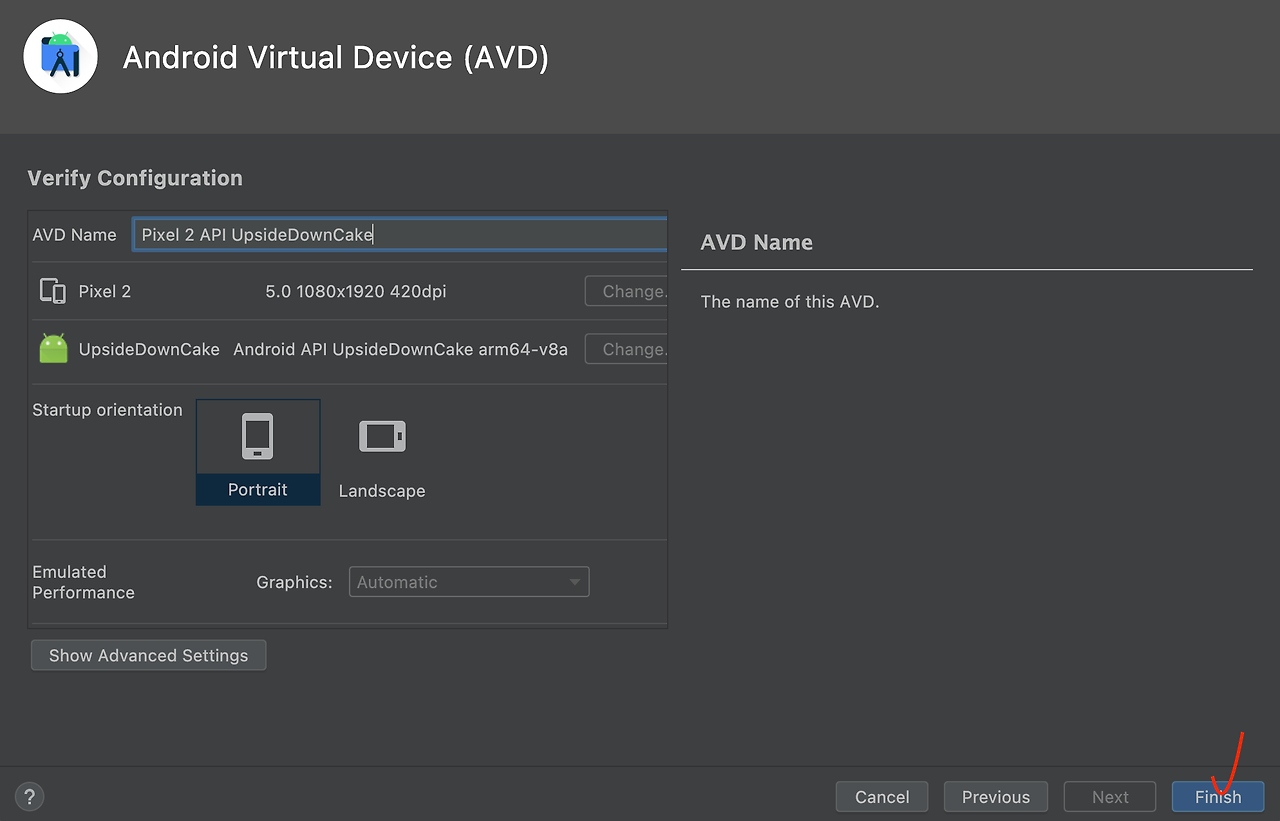Click the 'Pixel 2' device name text
The image size is (1280, 821).
point(105,292)
